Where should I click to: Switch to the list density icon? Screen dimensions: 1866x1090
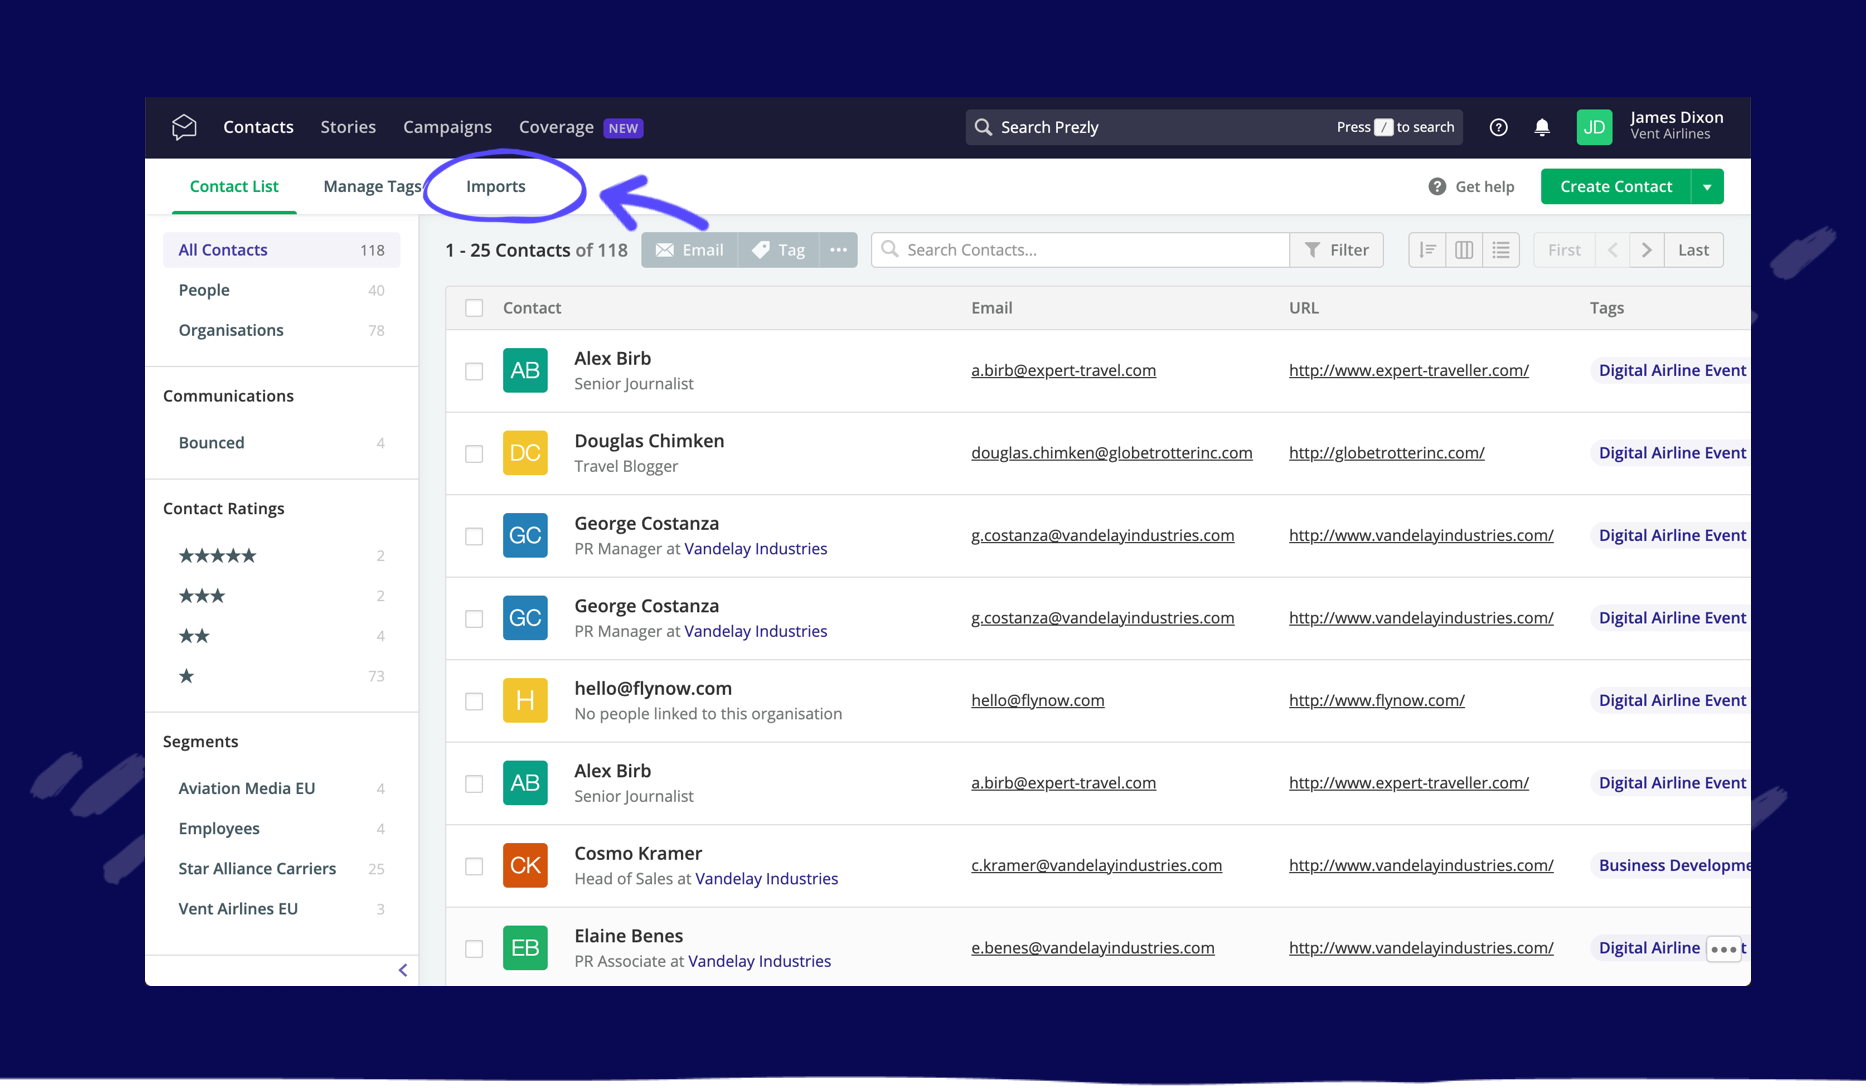pos(1501,250)
